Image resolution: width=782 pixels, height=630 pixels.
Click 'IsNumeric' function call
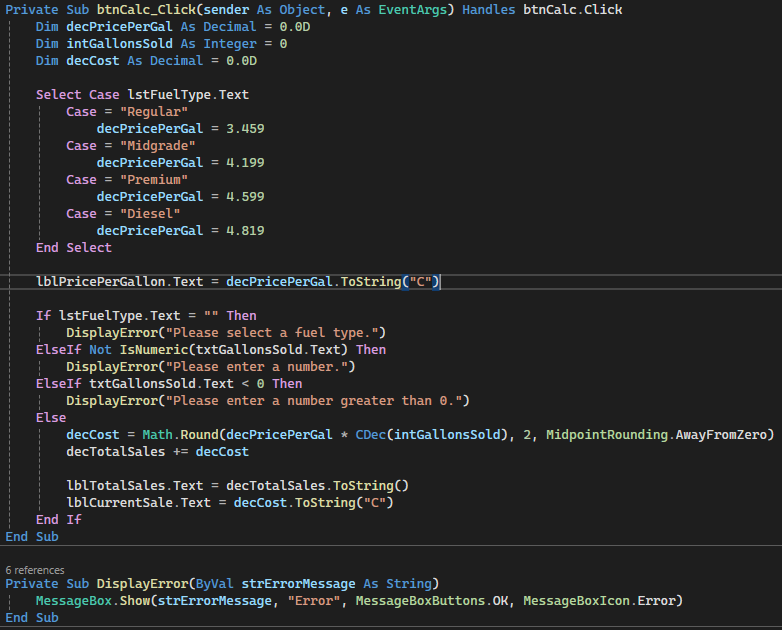click(x=154, y=350)
